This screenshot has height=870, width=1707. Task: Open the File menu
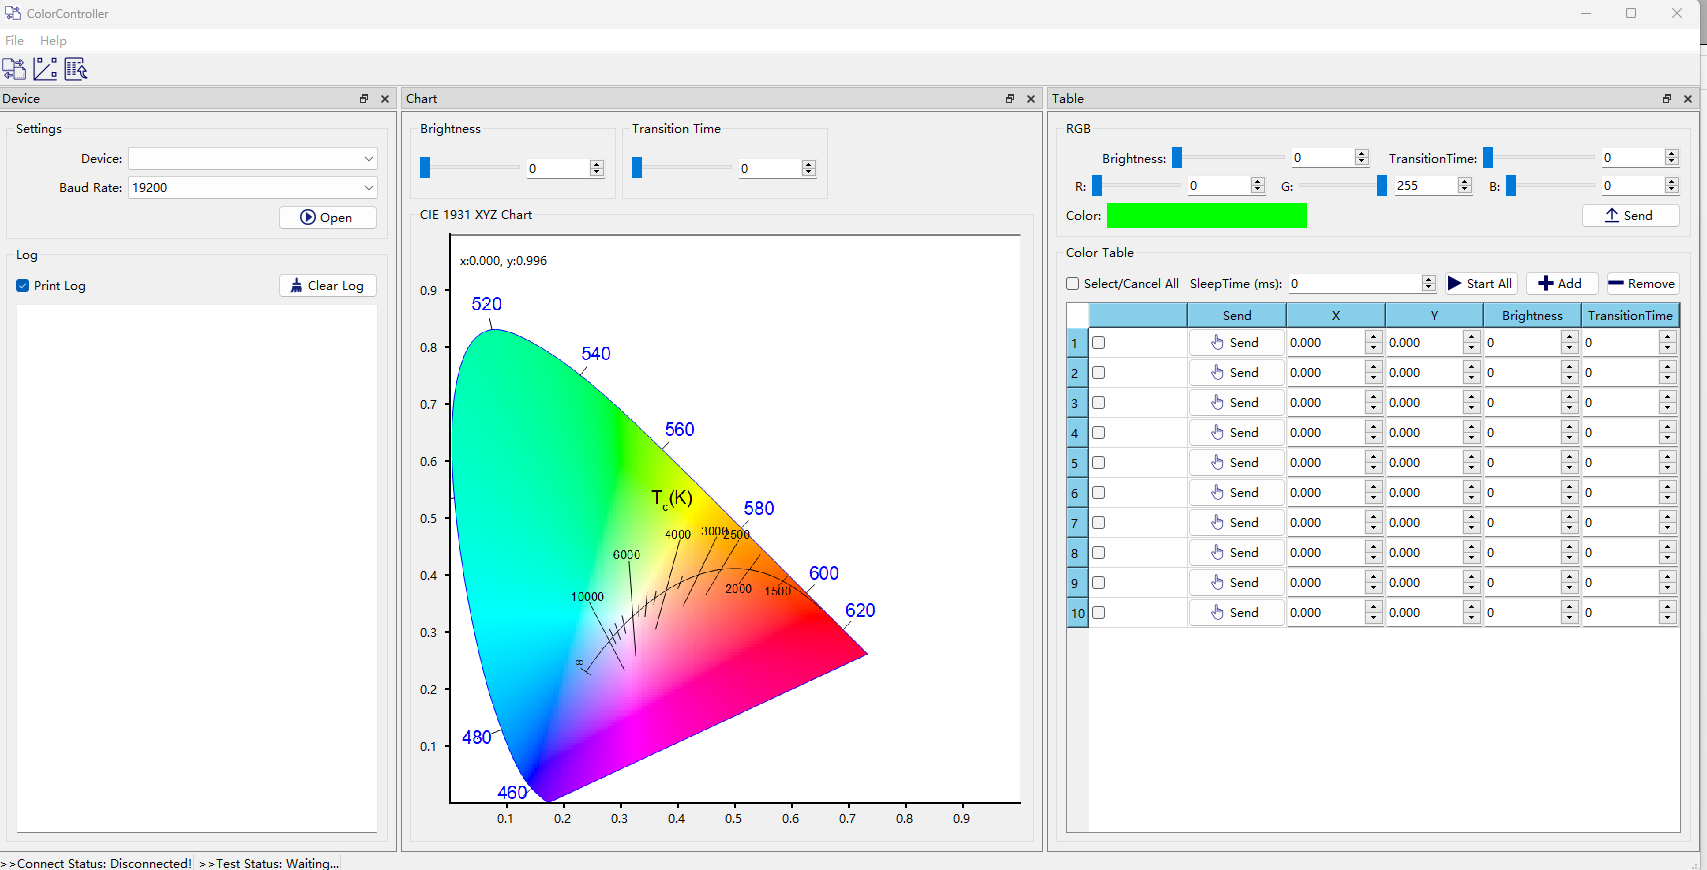[14, 41]
